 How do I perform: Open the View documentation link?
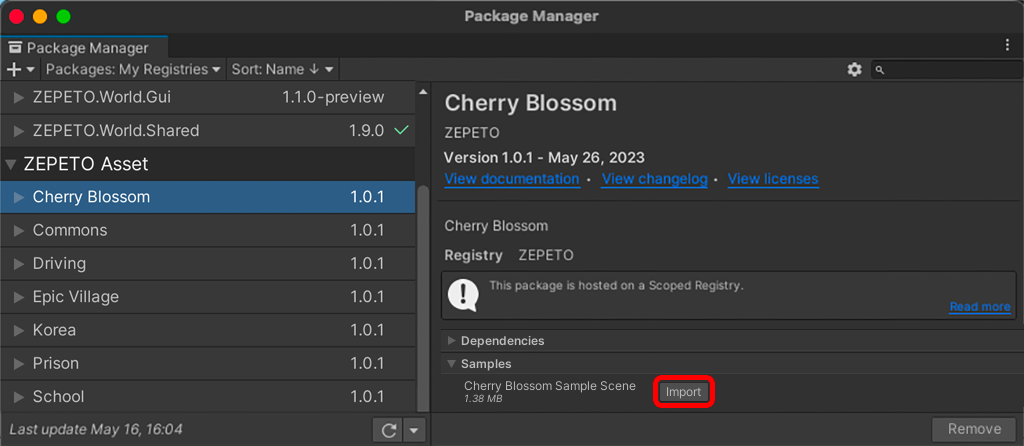(x=511, y=179)
